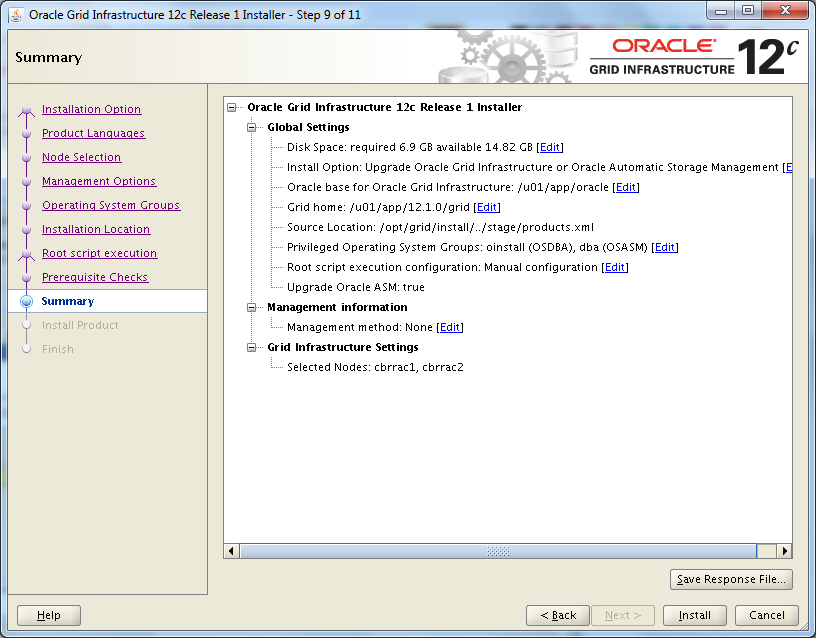Jump to Operating System Groups step
Viewport: 816px width, 638px height.
pos(111,205)
